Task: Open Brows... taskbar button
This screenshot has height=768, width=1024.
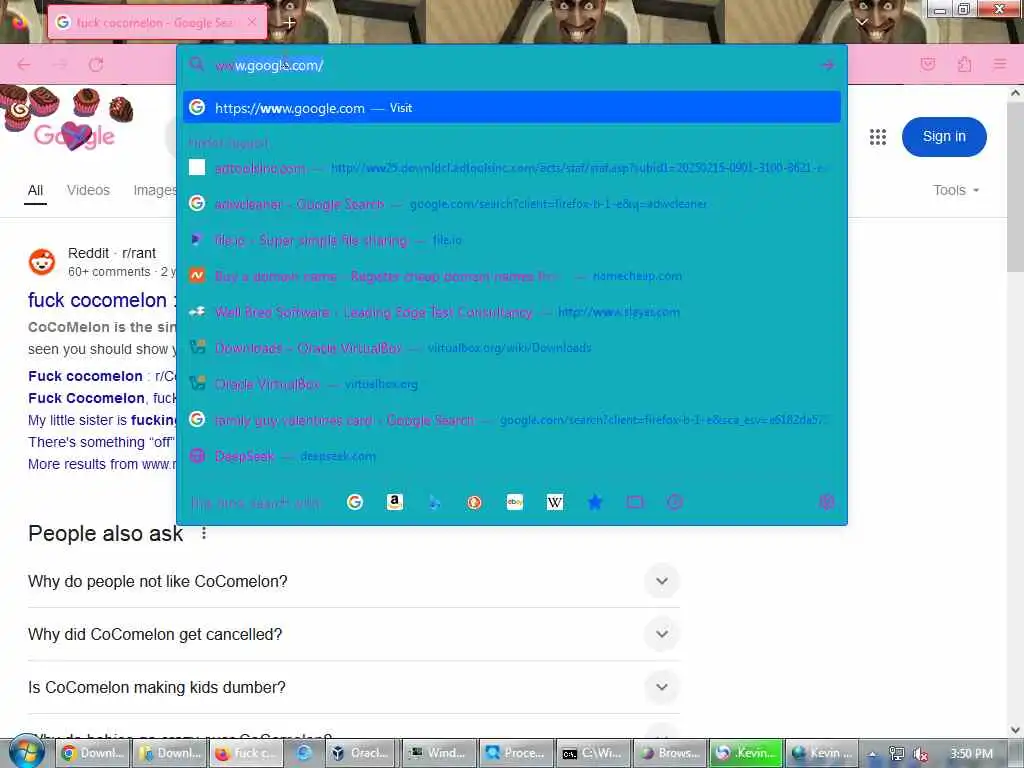Action: tap(671, 753)
